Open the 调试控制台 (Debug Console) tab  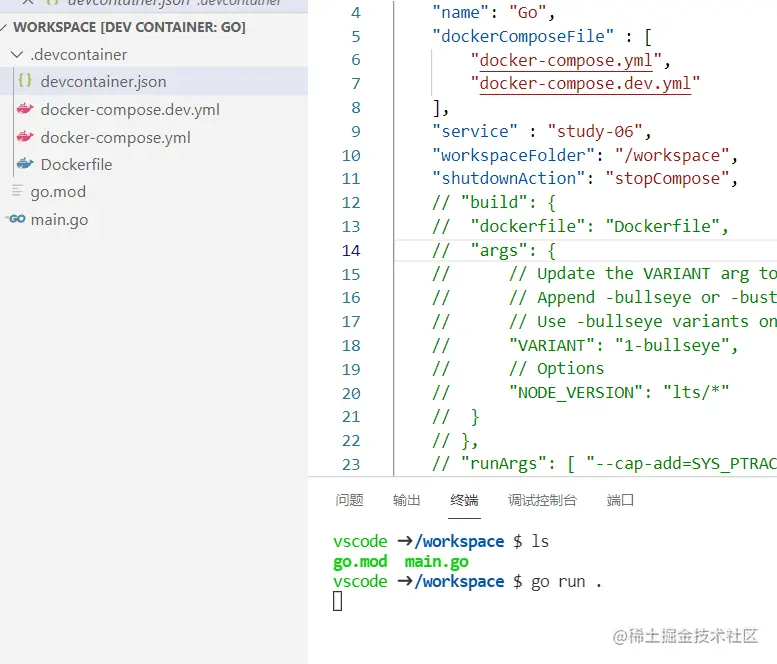click(543, 500)
